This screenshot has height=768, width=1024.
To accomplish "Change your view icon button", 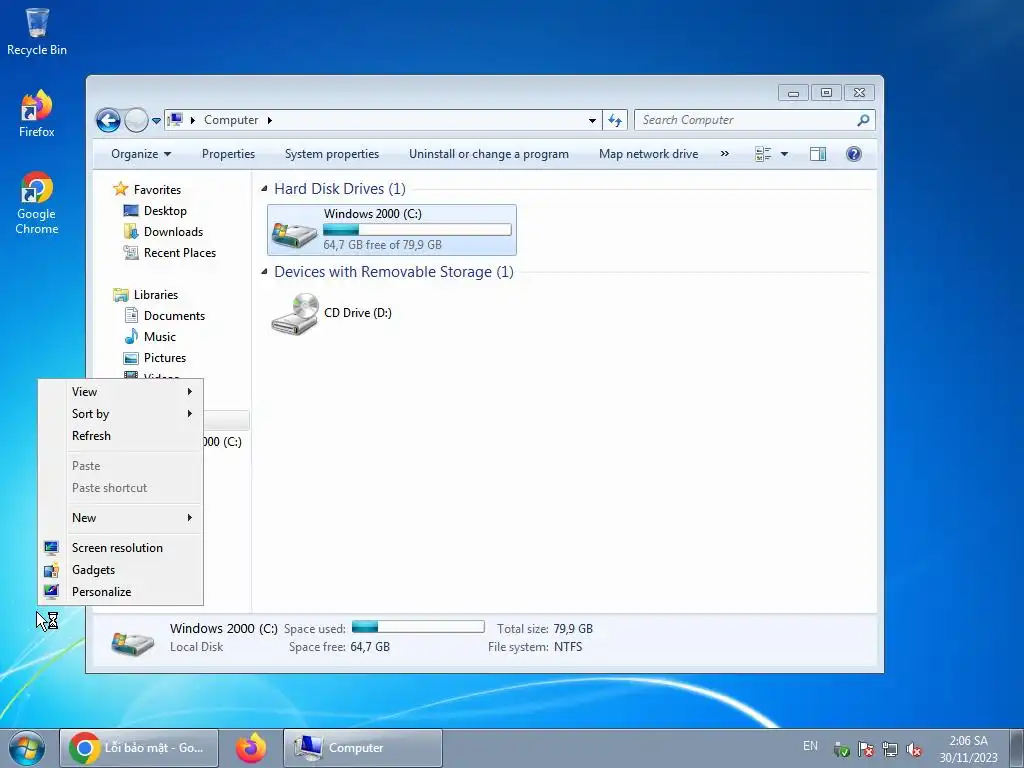I will click(x=763, y=154).
